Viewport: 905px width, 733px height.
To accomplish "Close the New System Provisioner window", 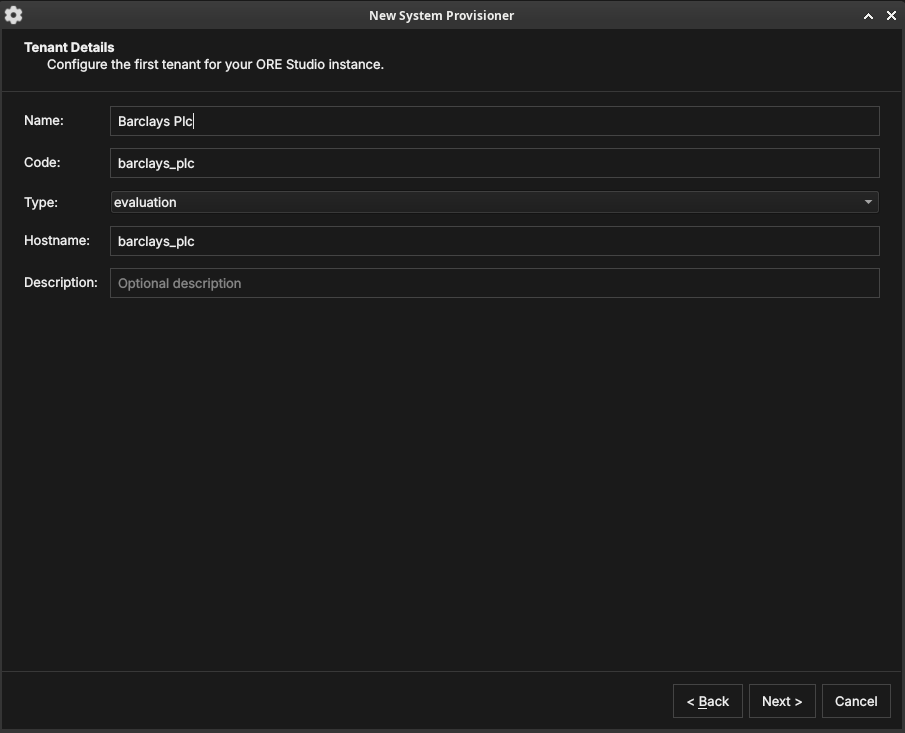I will [x=891, y=16].
